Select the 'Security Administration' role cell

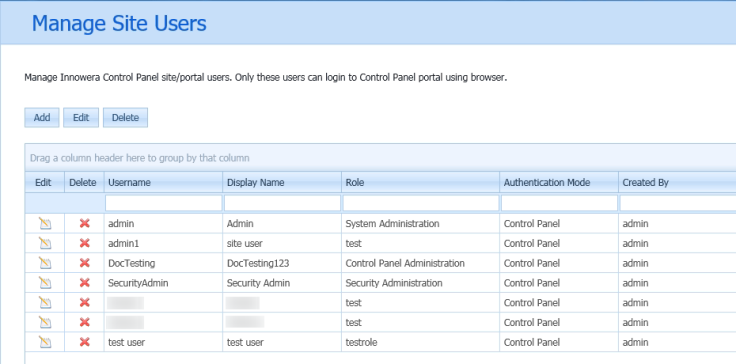pos(421,283)
